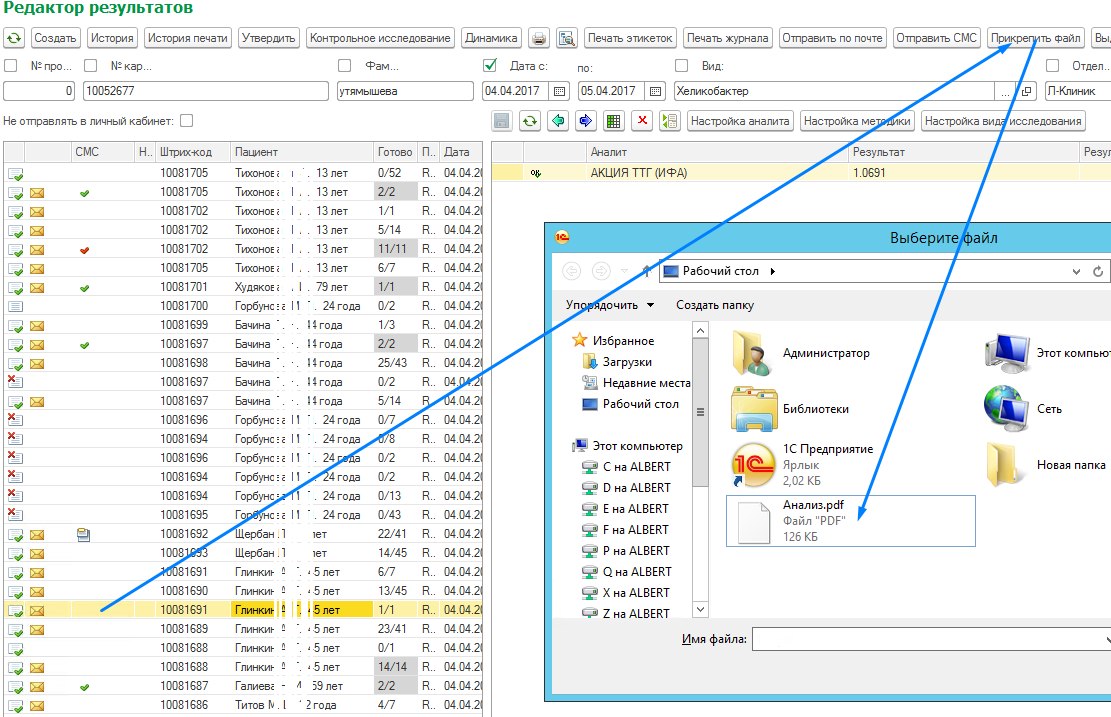Click the navigation pane scroll down arrow
The width and height of the screenshot is (1111, 717).
tap(700, 609)
